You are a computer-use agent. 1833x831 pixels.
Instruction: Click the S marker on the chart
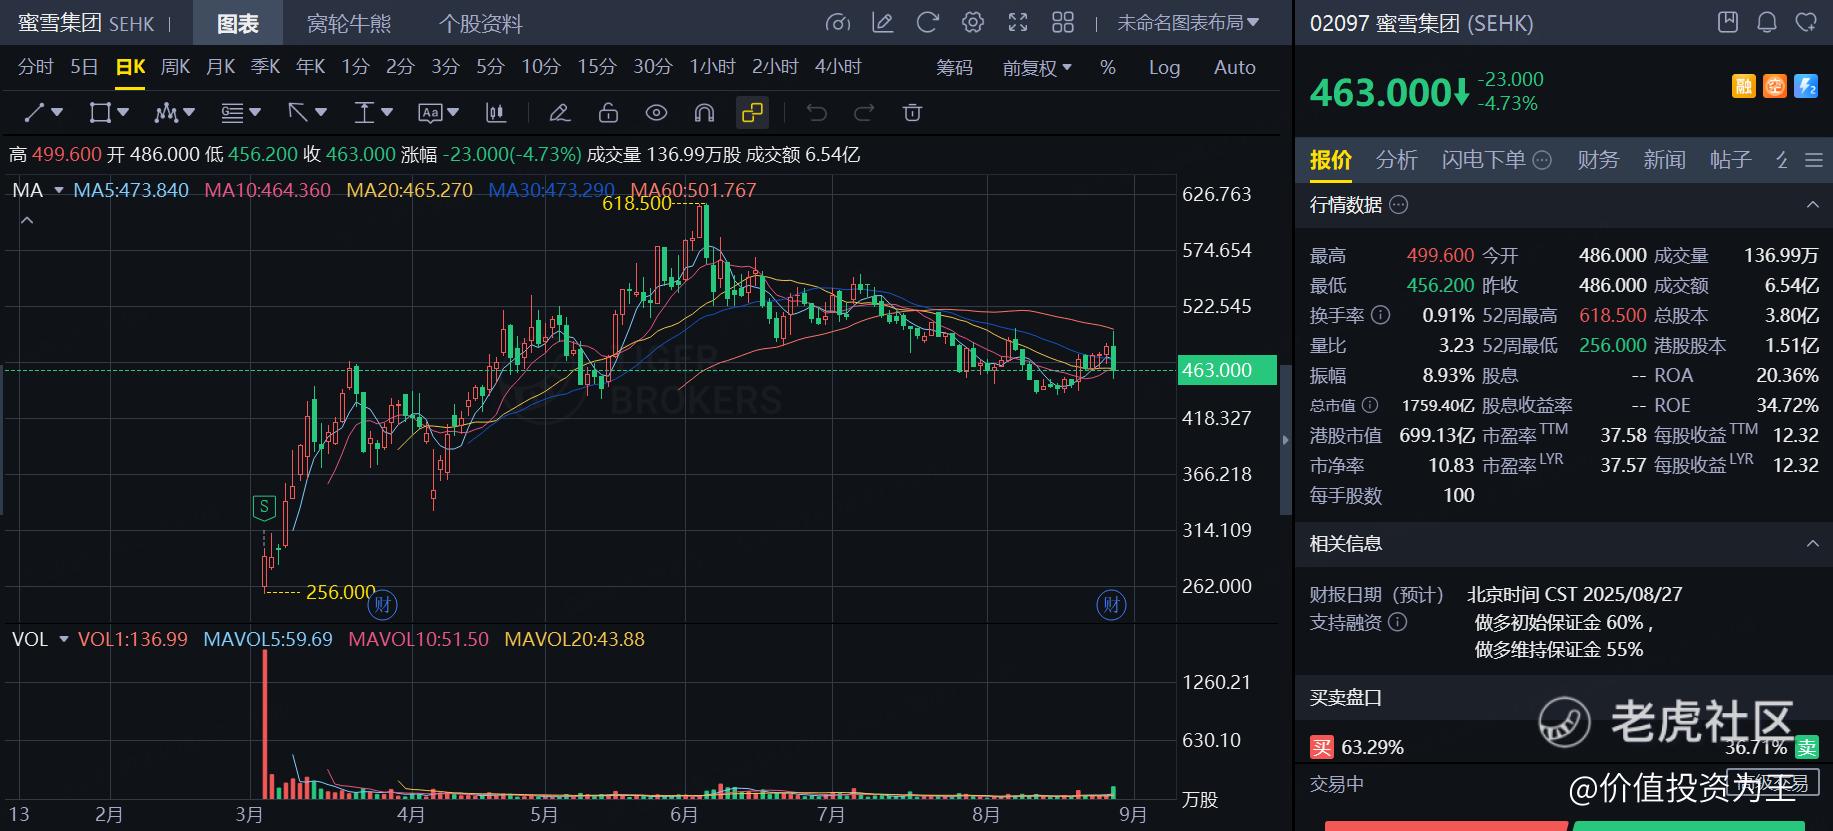click(x=264, y=507)
